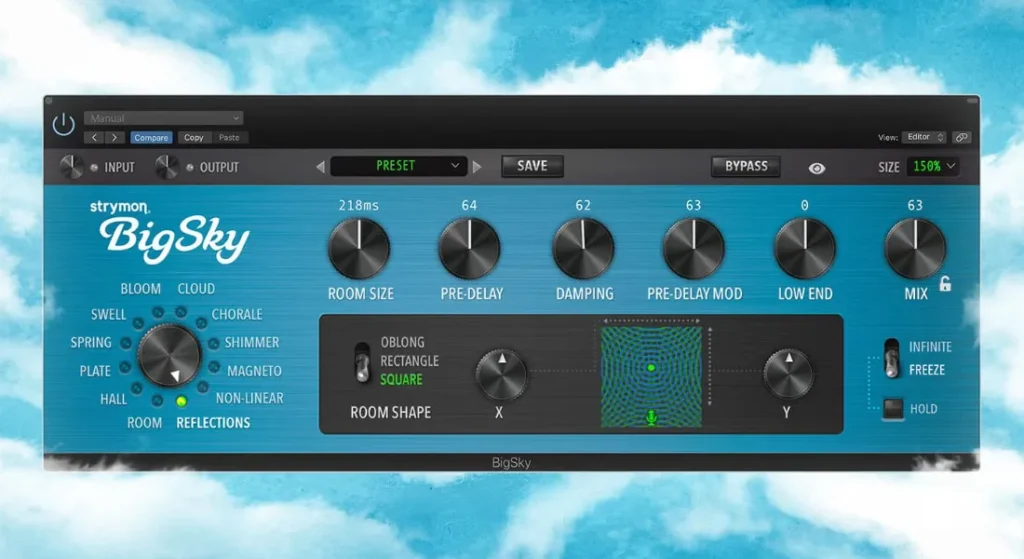The height and width of the screenshot is (559, 1024).
Task: Flip the ROOM SHAPE toggle switch
Action: tap(362, 362)
